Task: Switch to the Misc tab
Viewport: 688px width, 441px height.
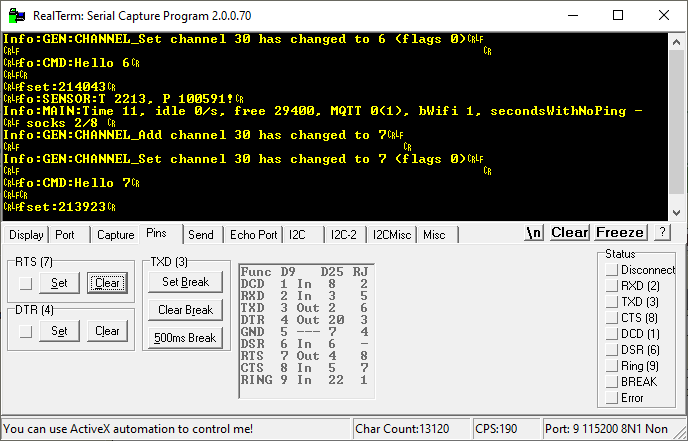Action: click(x=434, y=235)
